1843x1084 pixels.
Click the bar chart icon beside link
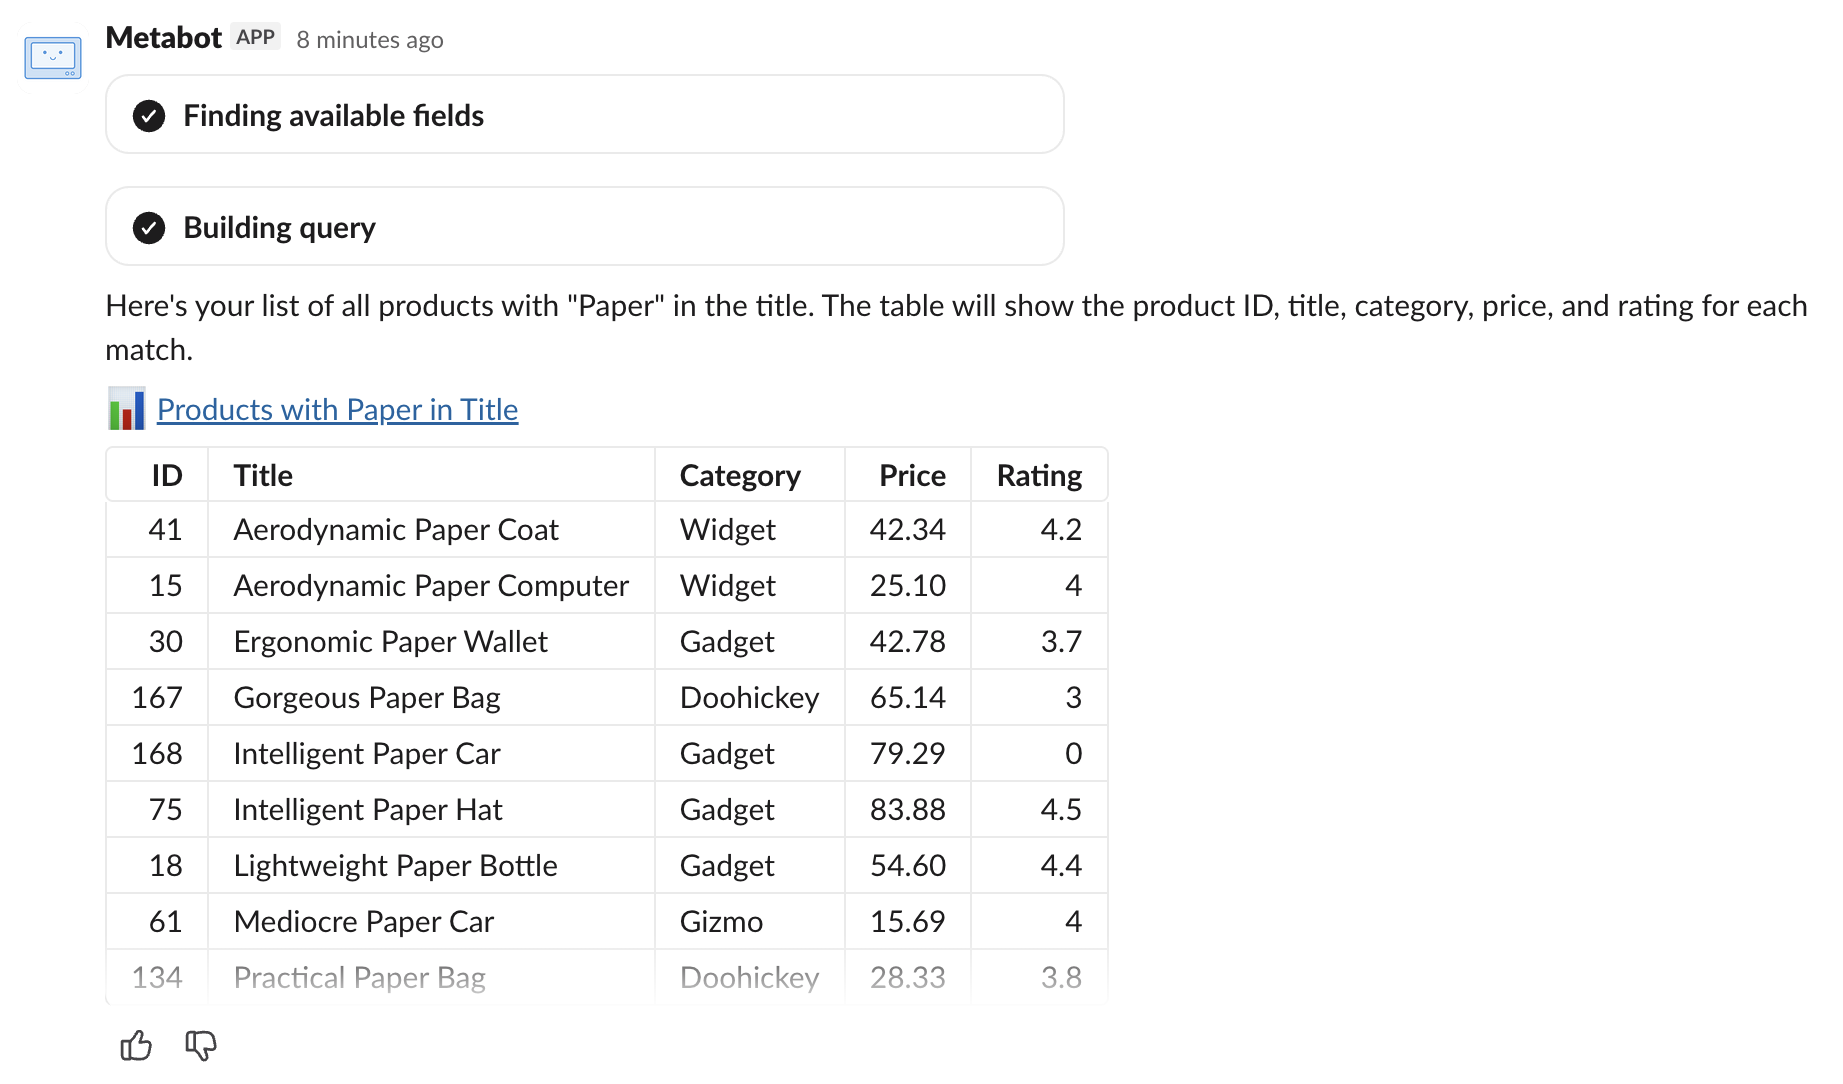[x=127, y=409]
